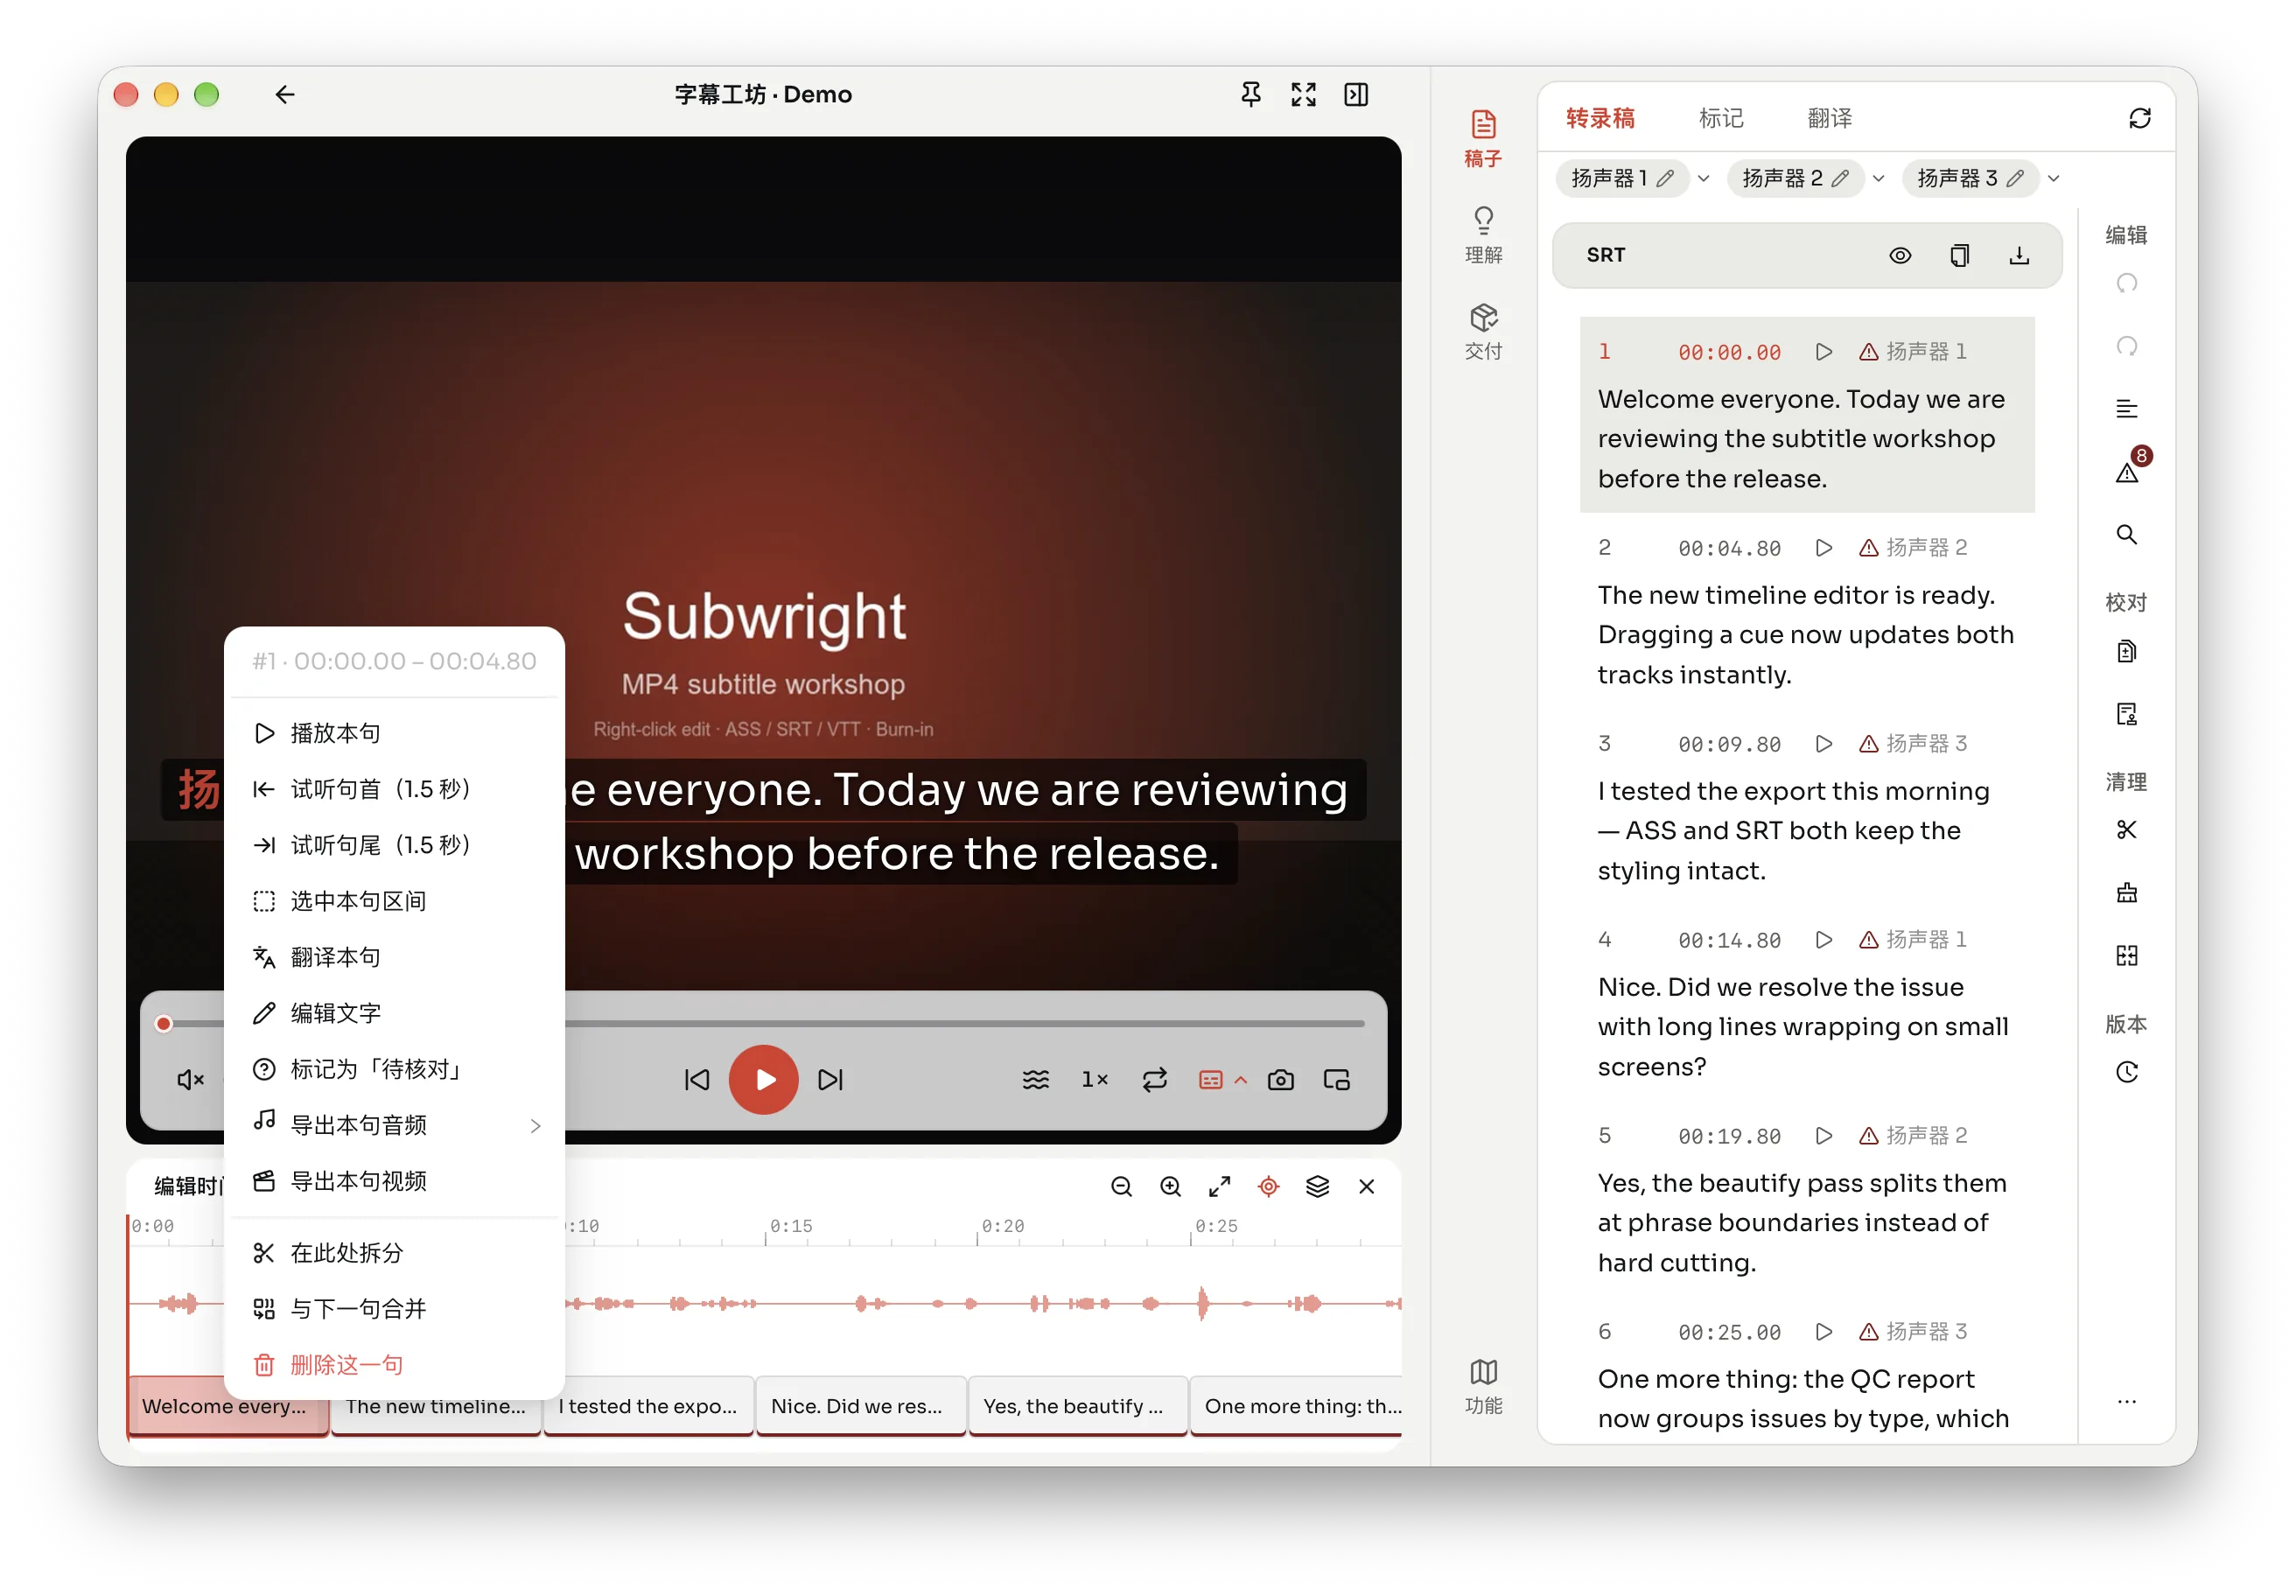Choose 在此处拆分 from the context menu
Viewport: 2296px width, 1596px height.
395,1253
